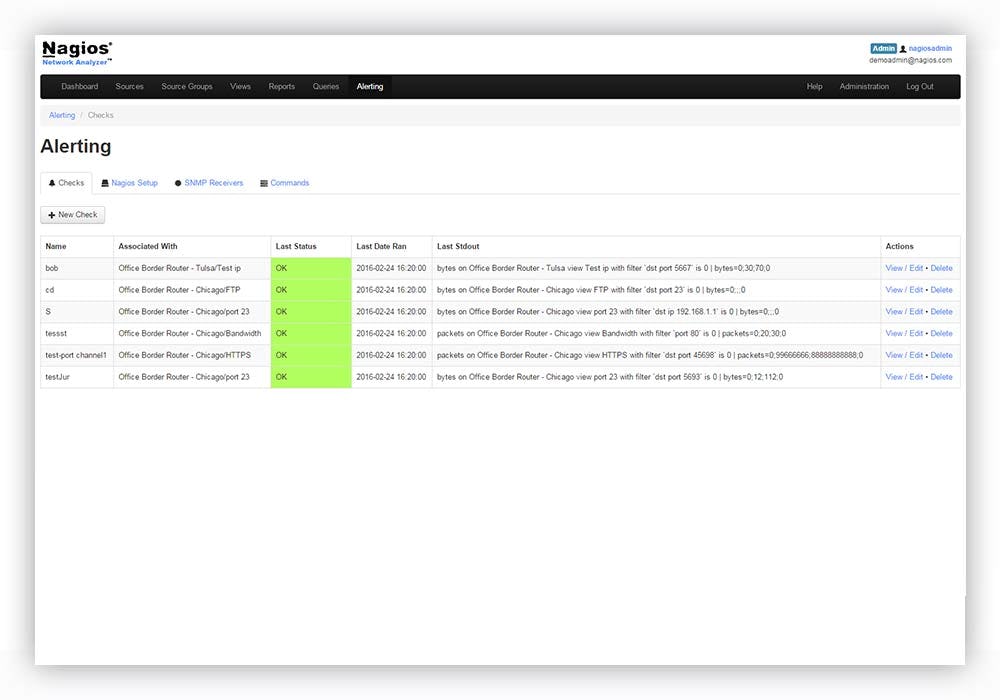
Task: Click the Alerting breadcrumb link
Action: click(61, 115)
